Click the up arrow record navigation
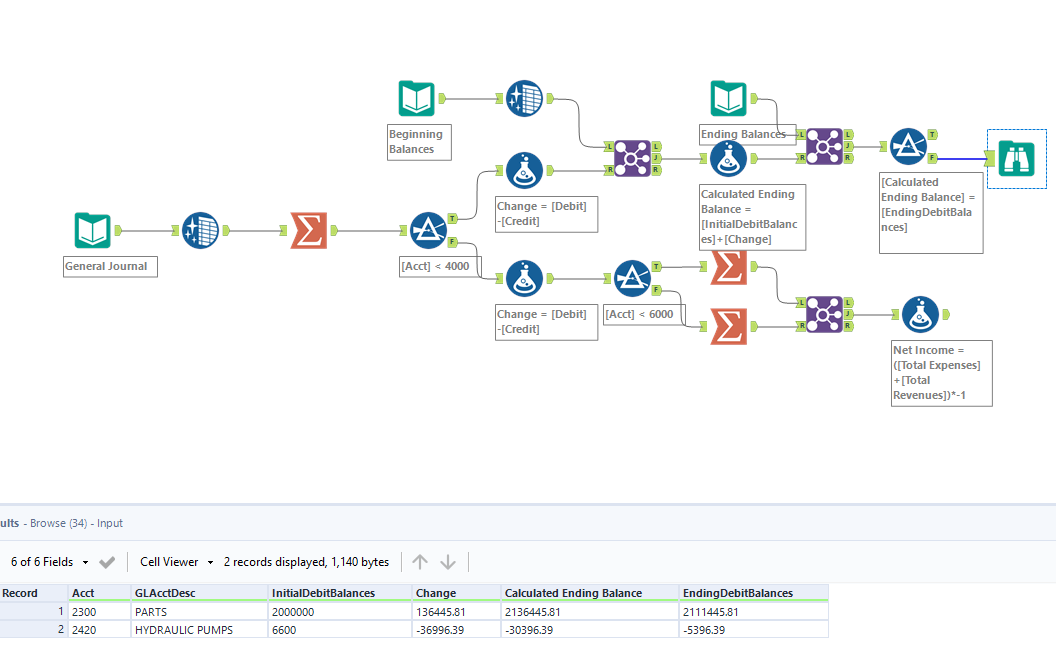This screenshot has height=658, width=1056. tap(420, 562)
